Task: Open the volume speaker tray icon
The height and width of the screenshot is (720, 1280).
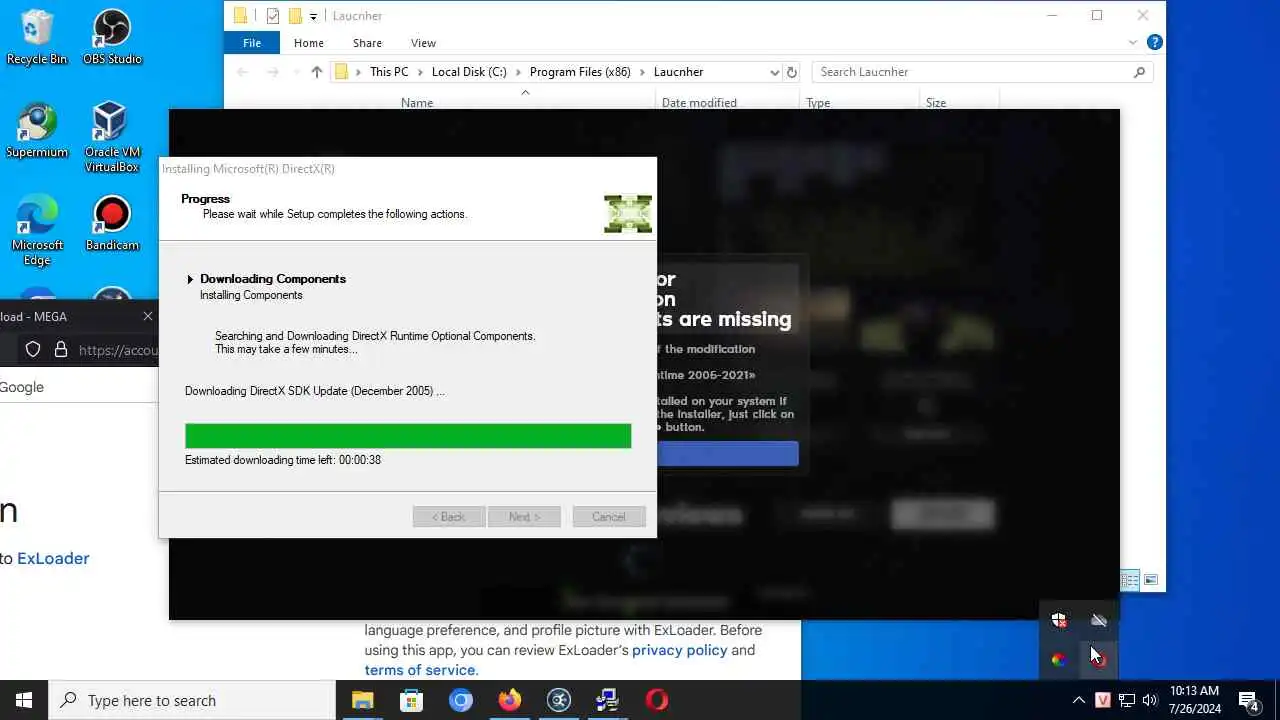Action: (x=1150, y=700)
